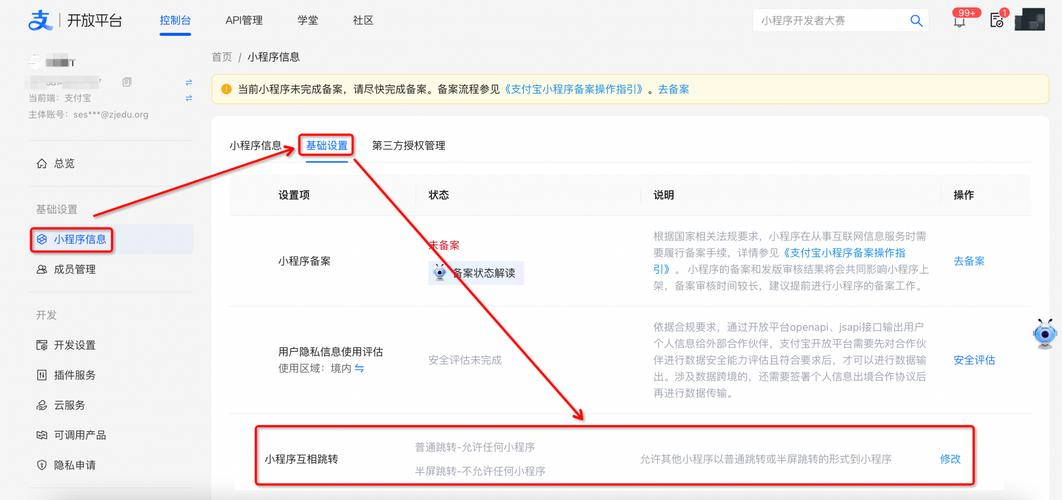Click the 用户隐私信息使用评估 label
Screen dimensions: 1062x500
[331, 352]
